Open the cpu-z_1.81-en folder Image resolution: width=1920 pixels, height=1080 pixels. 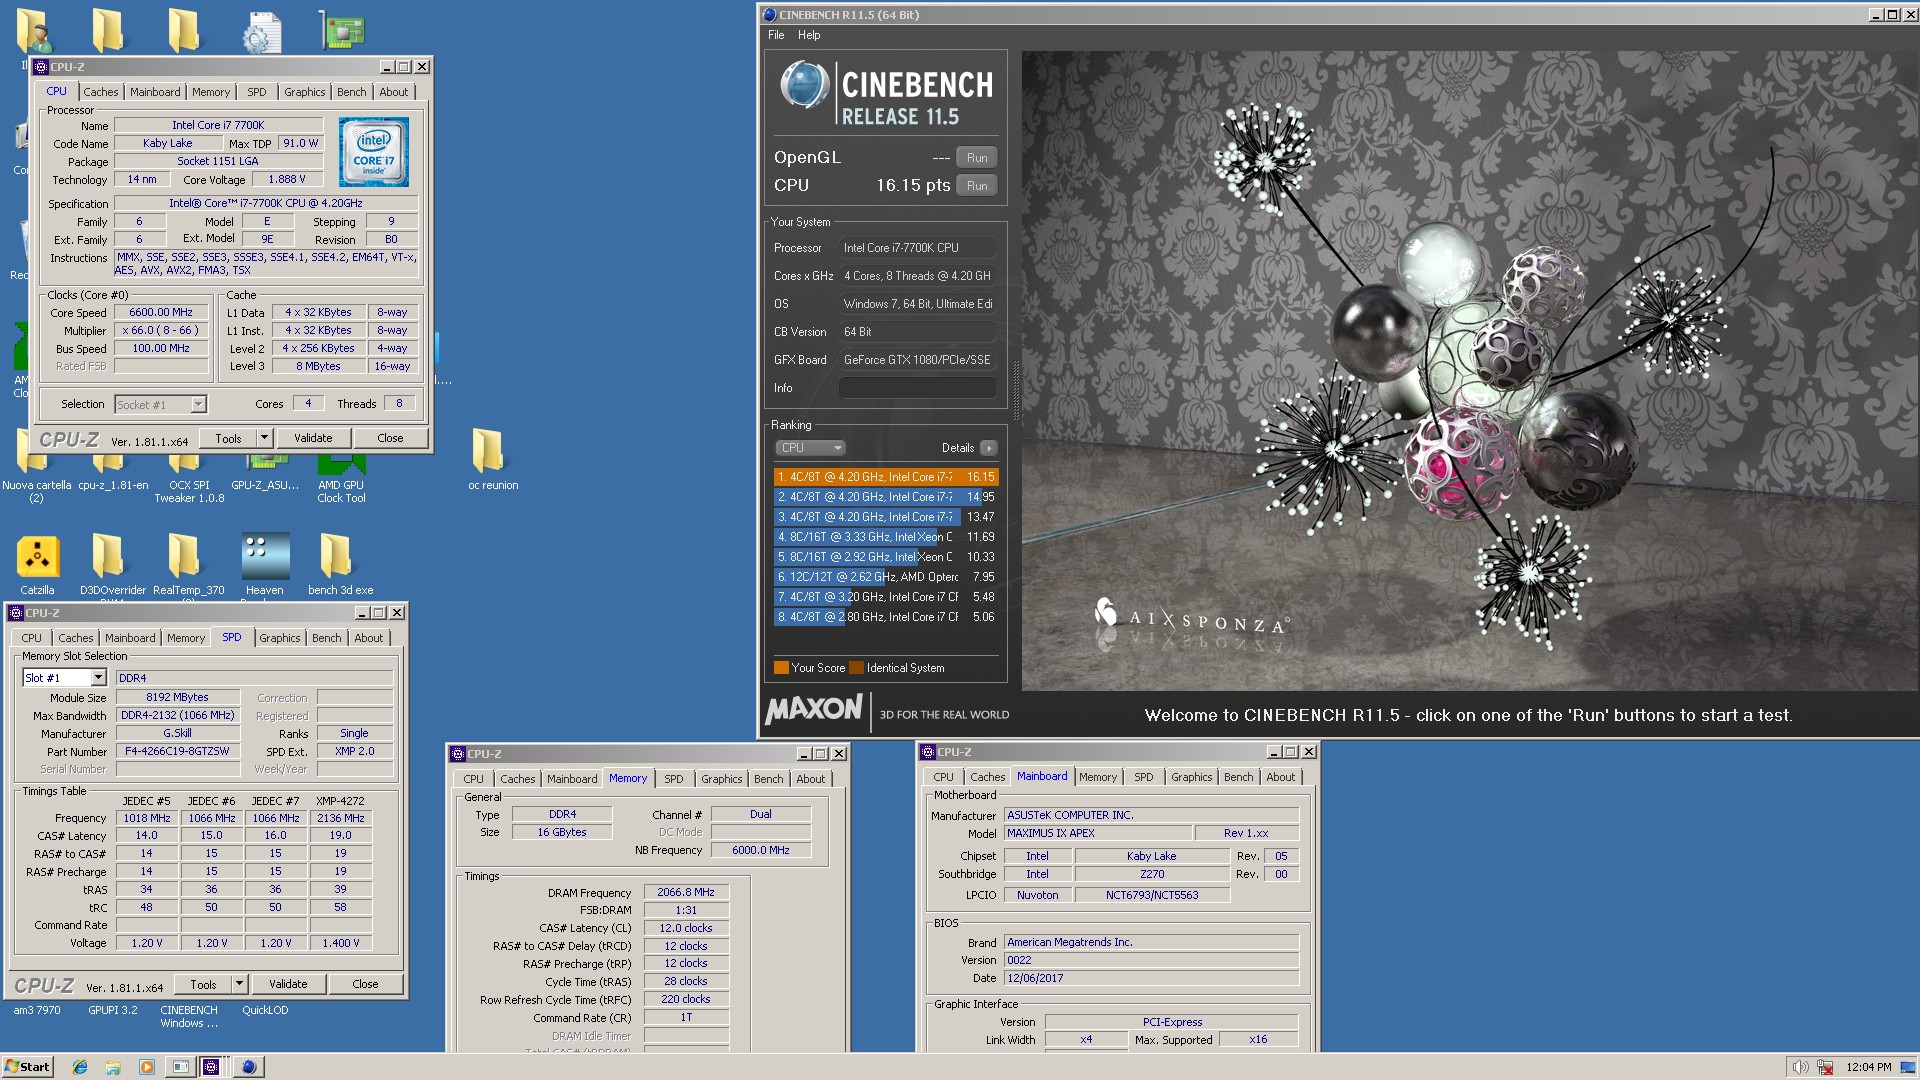click(x=113, y=472)
